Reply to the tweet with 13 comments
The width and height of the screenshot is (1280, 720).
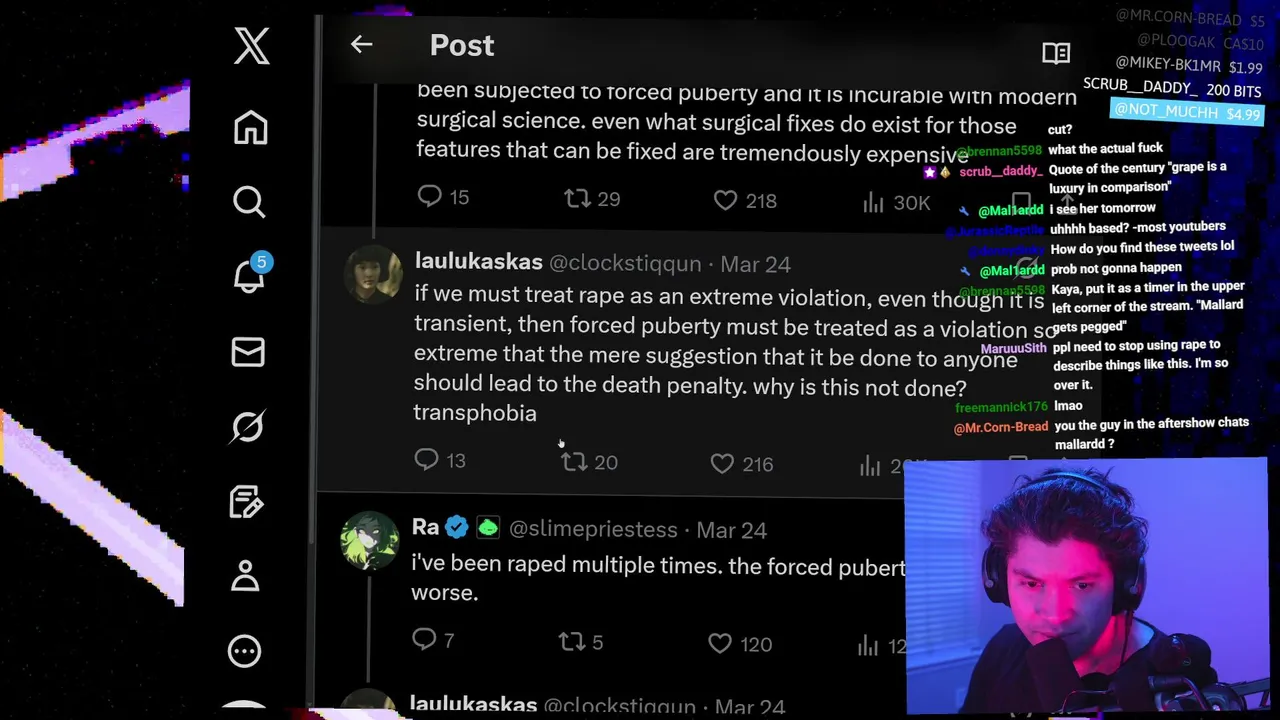(x=427, y=459)
